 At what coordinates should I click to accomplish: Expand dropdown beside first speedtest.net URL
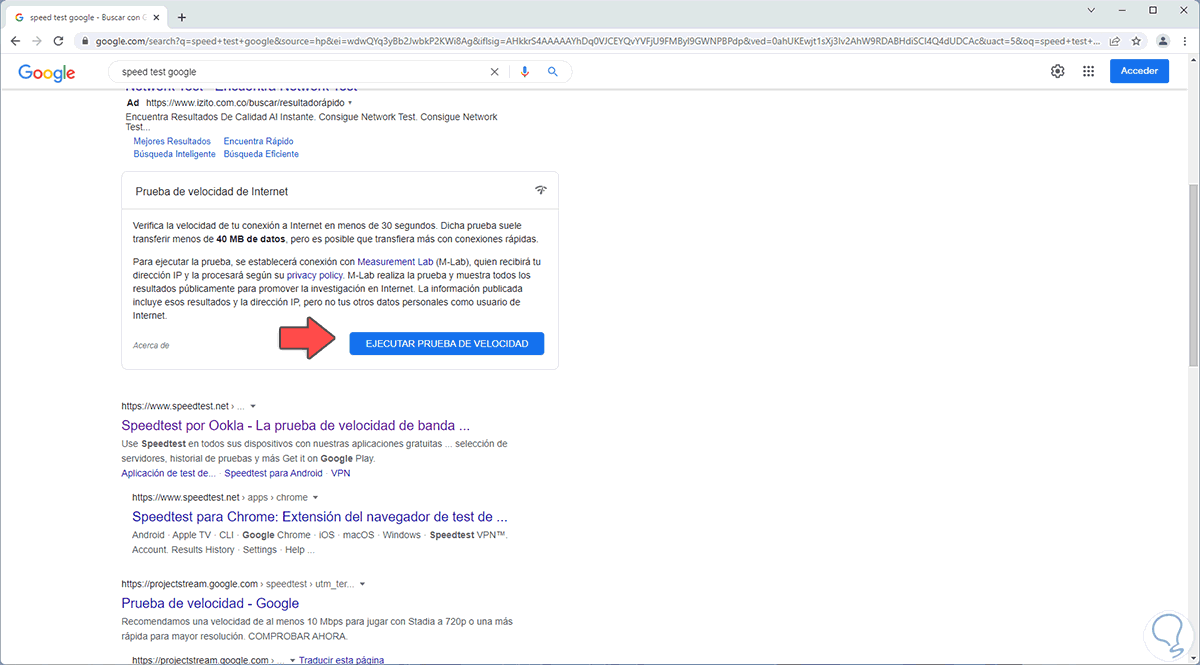pos(253,406)
